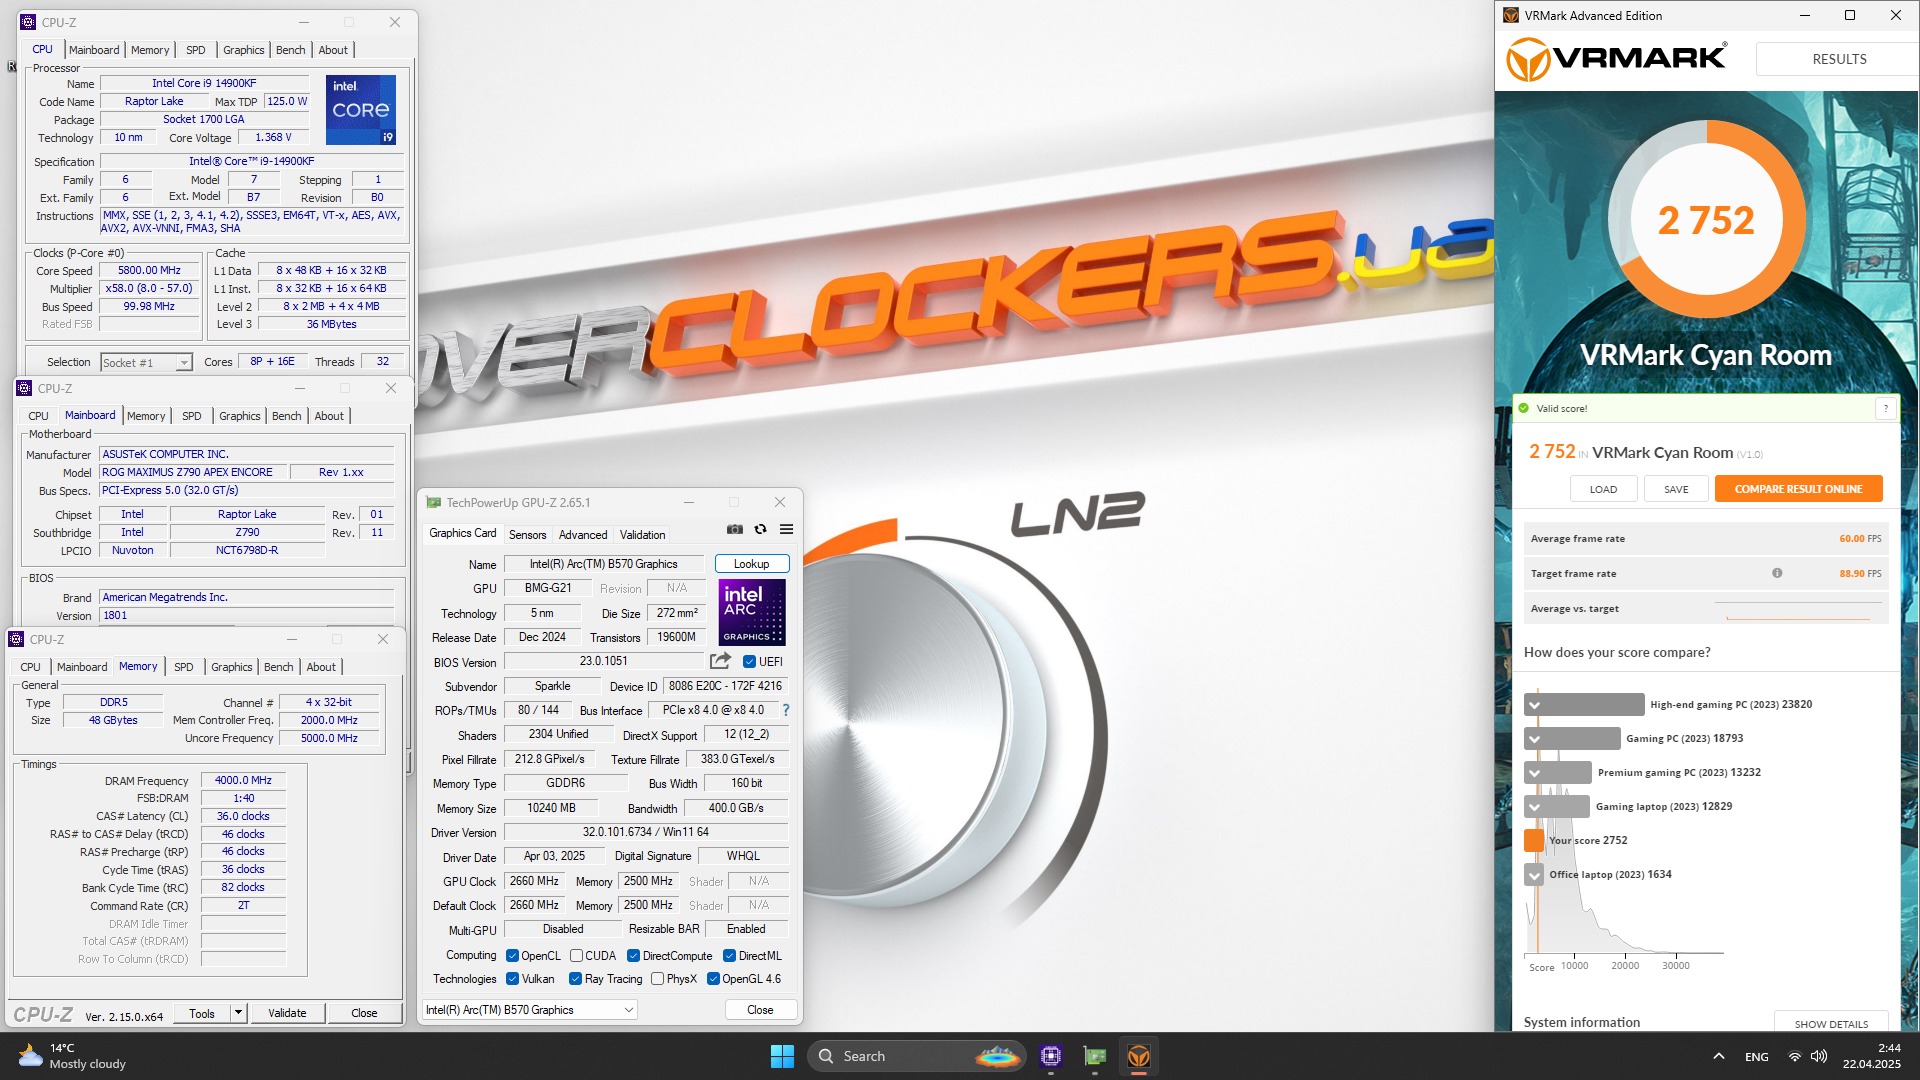
Task: Expand Premium gaming PC comparison
Action: tap(1534, 772)
